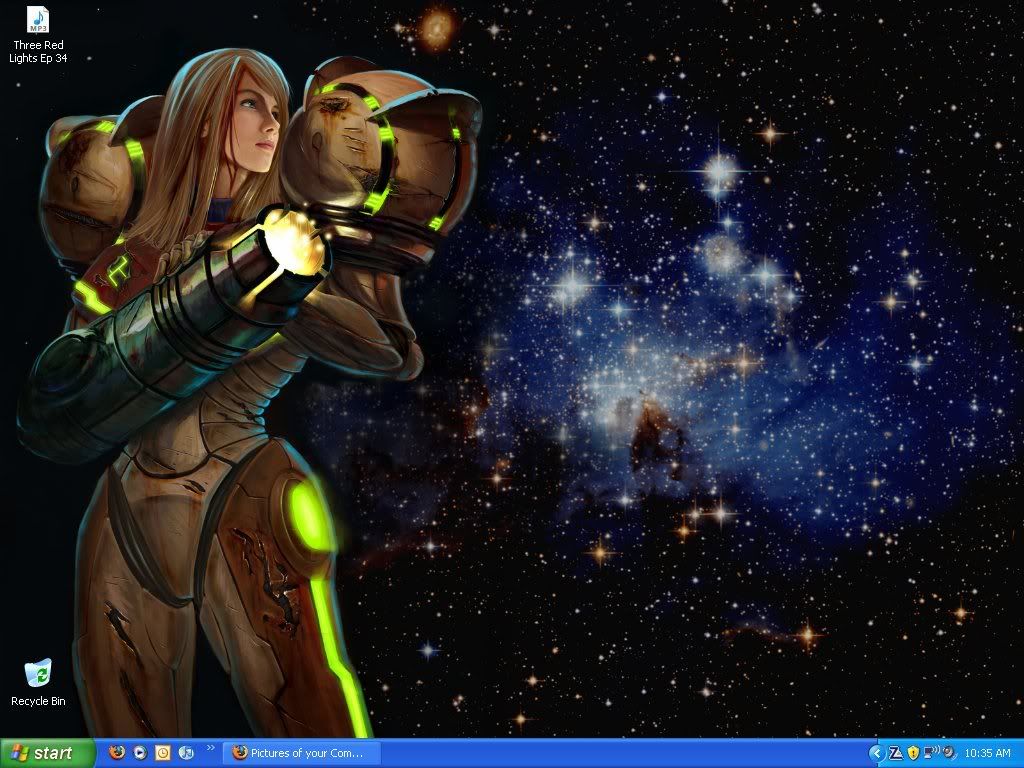
Task: Click the yellow security shield tray icon
Action: tap(913, 753)
